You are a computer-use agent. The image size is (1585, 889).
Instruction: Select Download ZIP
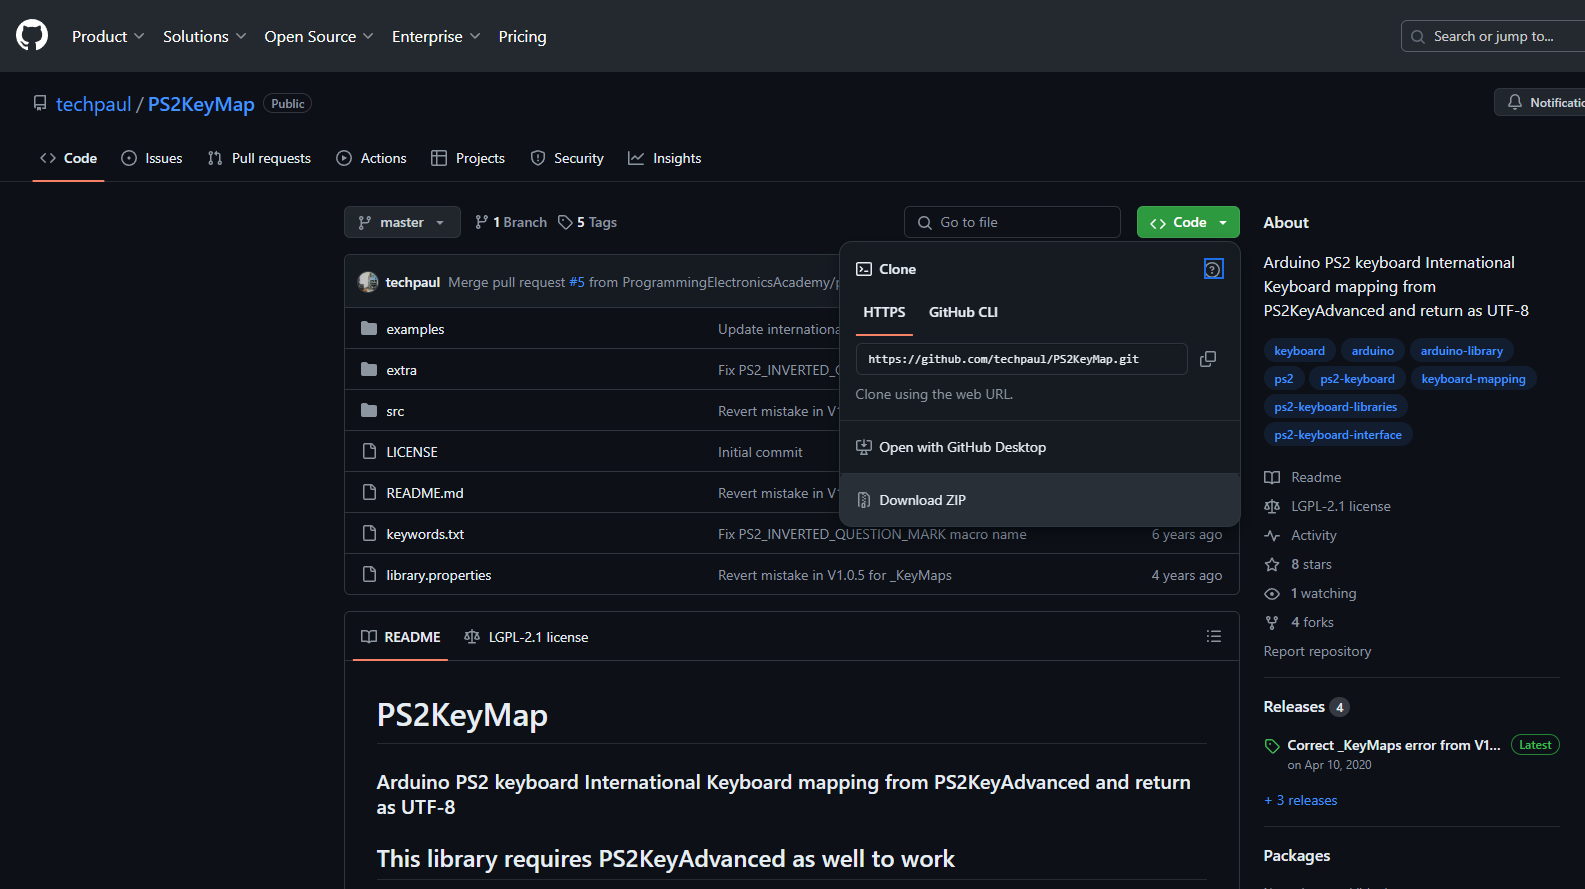click(x=1040, y=500)
